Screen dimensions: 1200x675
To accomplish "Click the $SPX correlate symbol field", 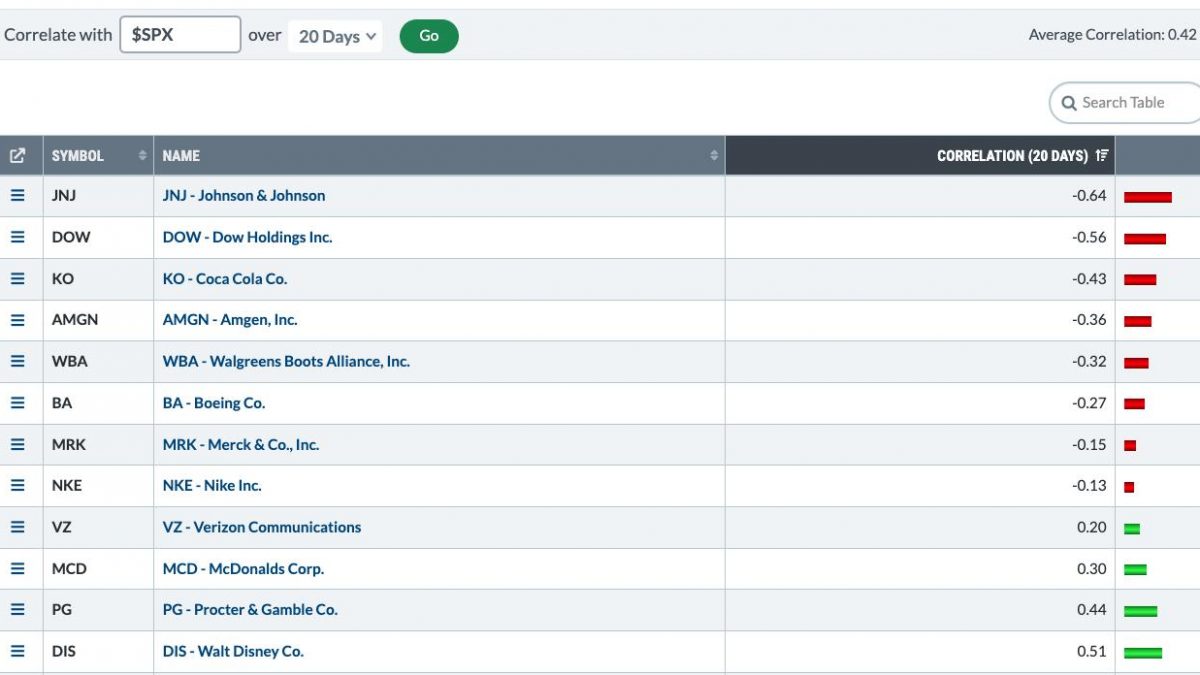I will click(180, 35).
